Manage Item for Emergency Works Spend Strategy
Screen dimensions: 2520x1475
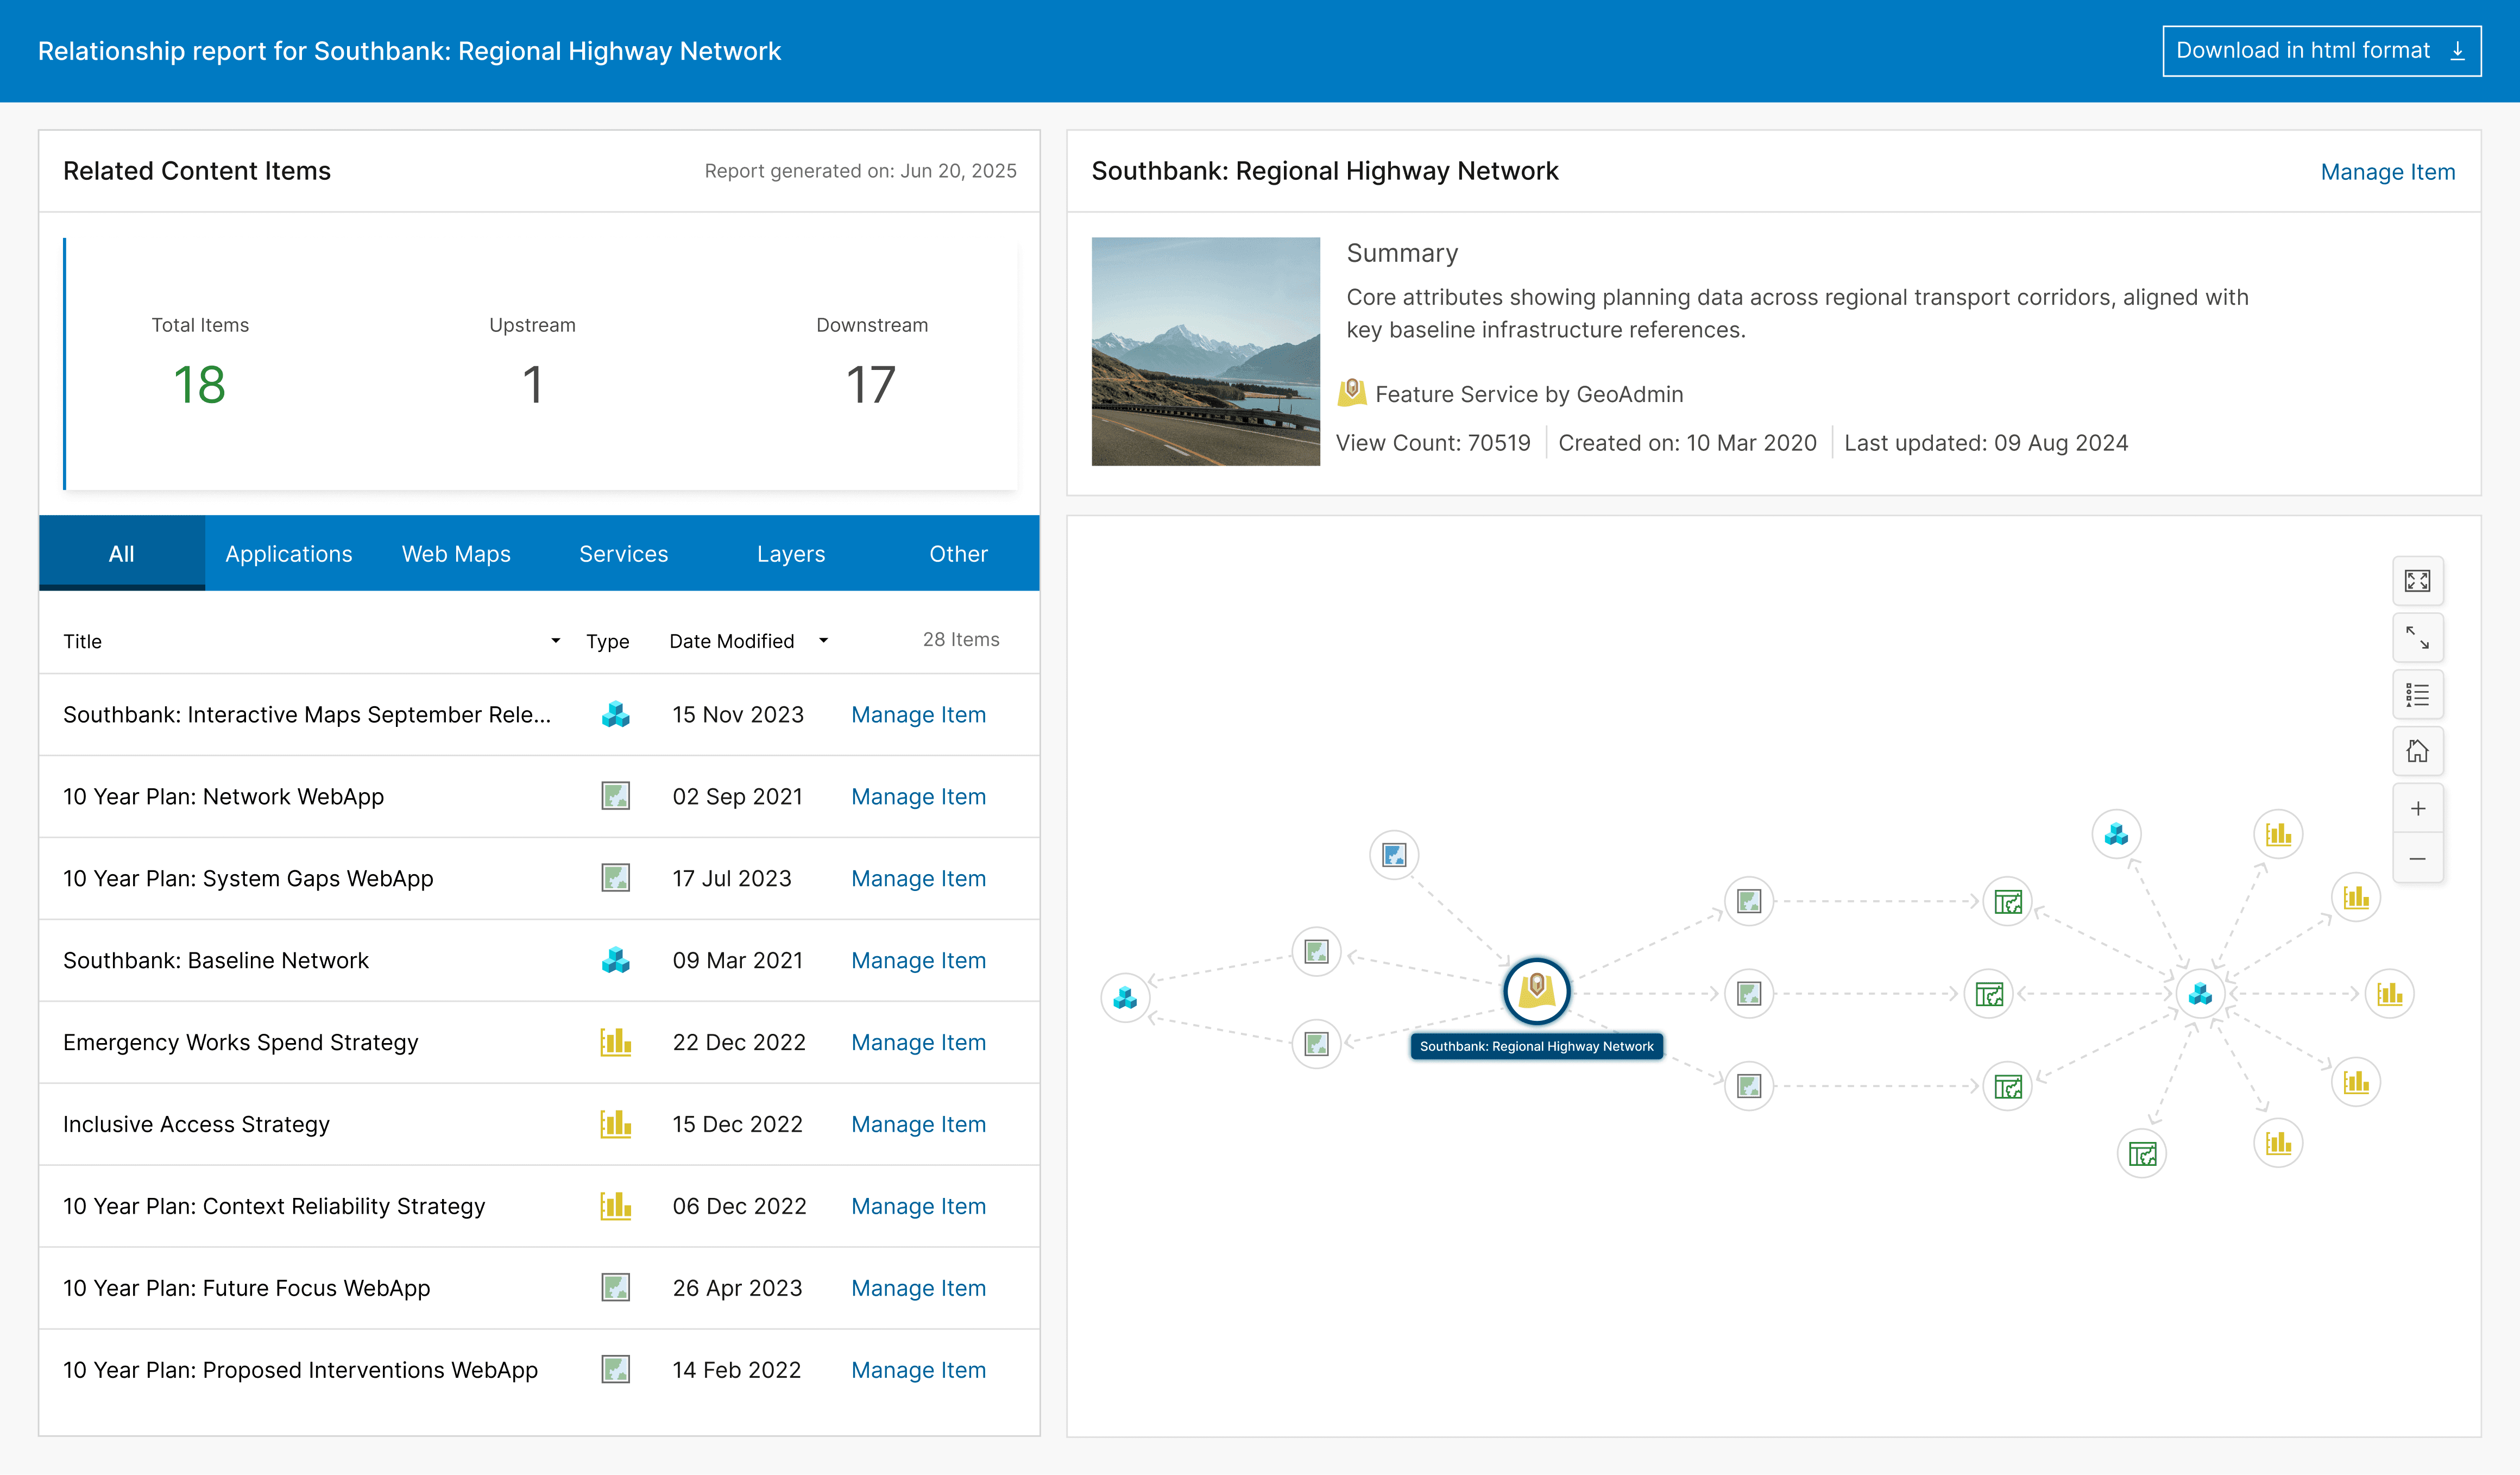point(918,1042)
